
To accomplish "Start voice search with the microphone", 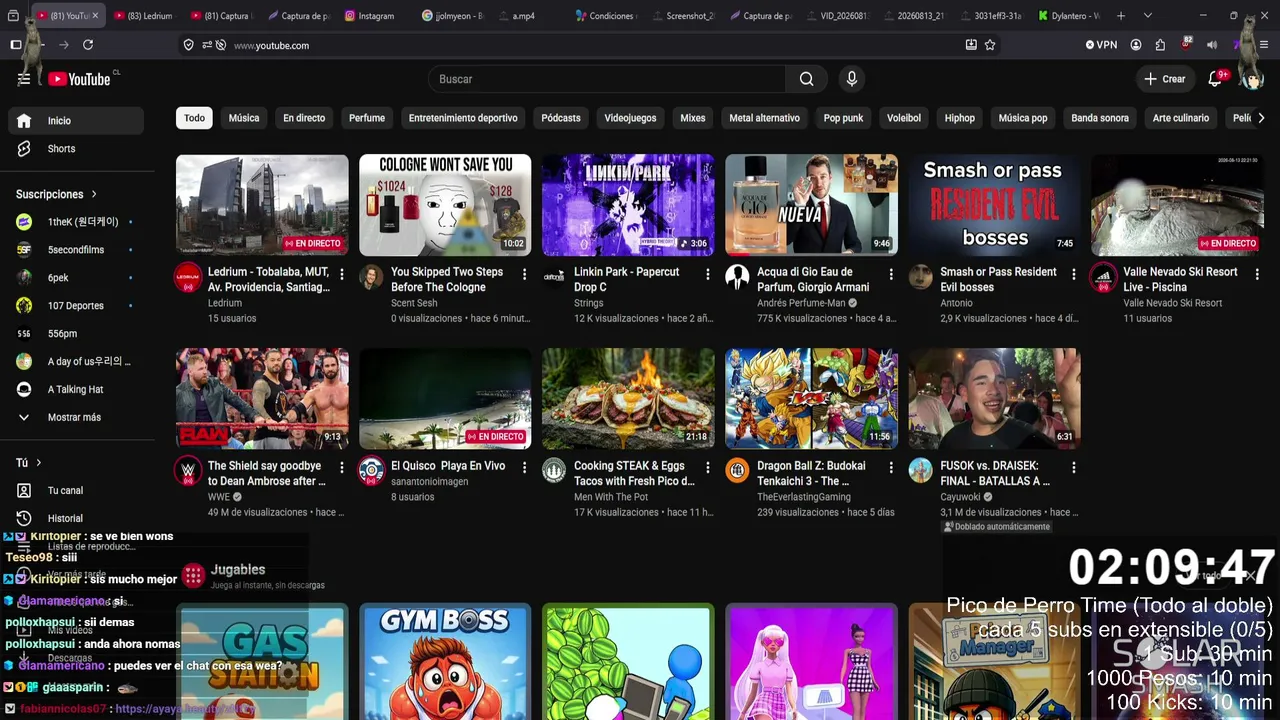I will point(852,79).
